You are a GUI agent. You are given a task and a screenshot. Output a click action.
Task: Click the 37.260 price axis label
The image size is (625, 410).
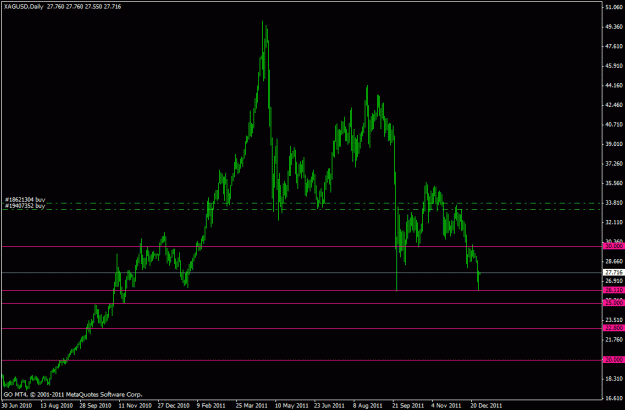(x=614, y=163)
